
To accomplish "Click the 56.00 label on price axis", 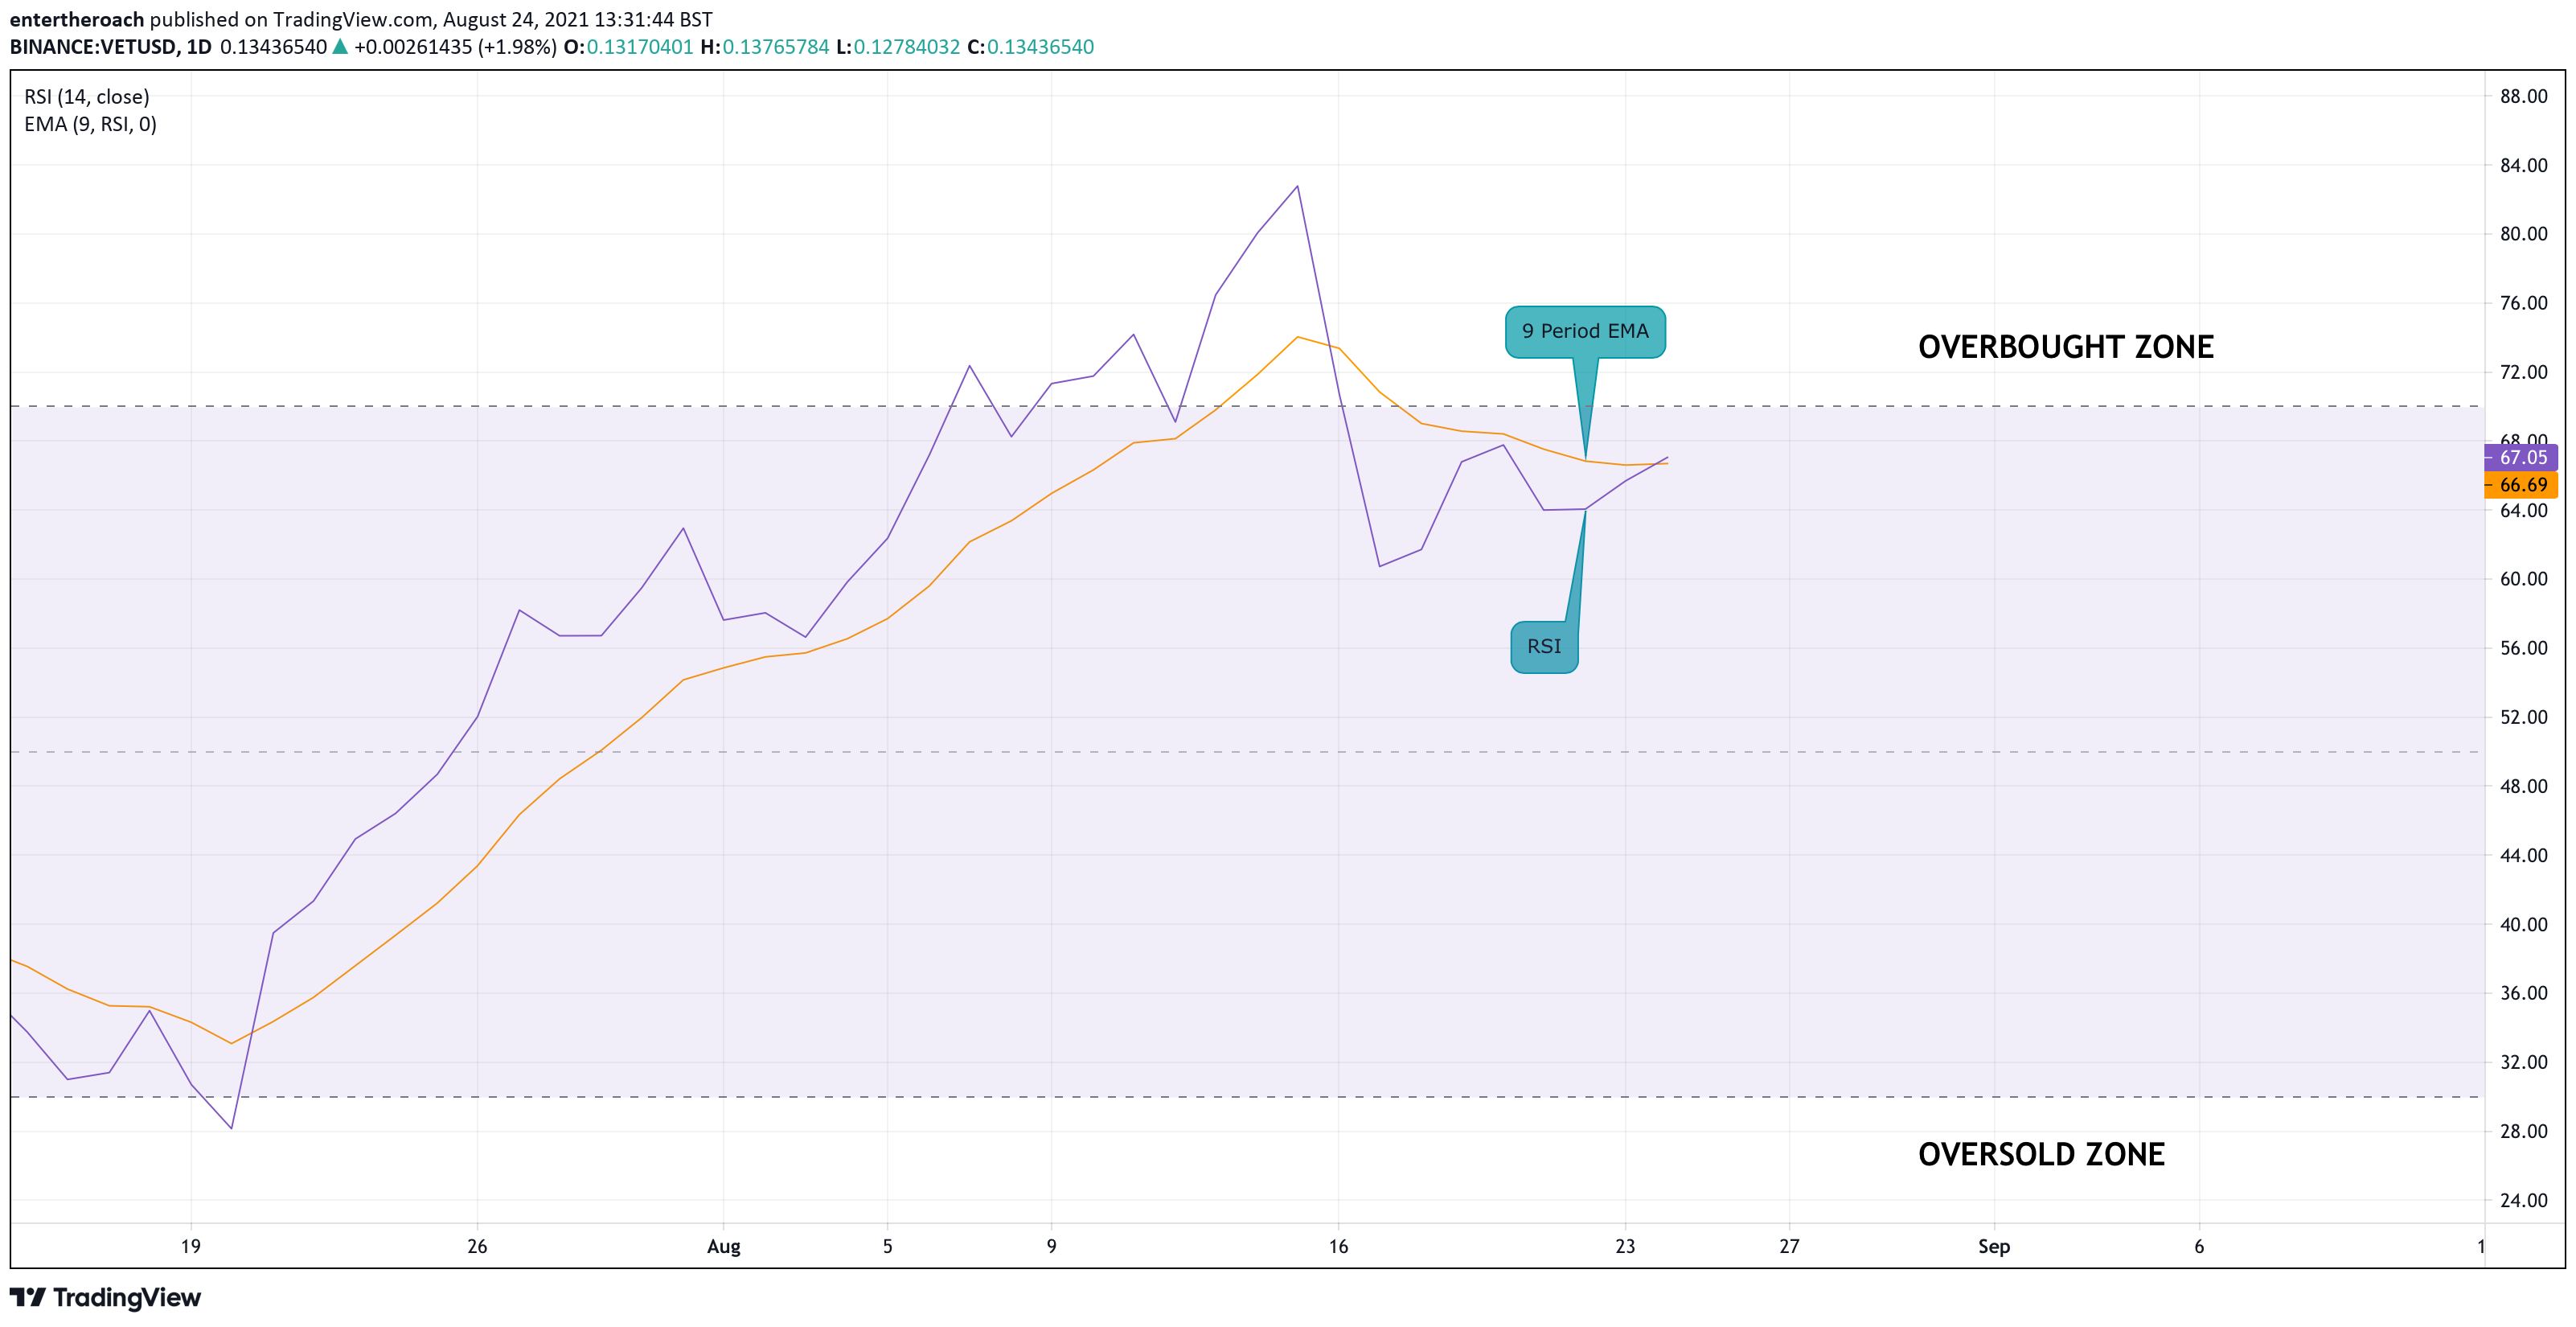I will [x=2523, y=648].
